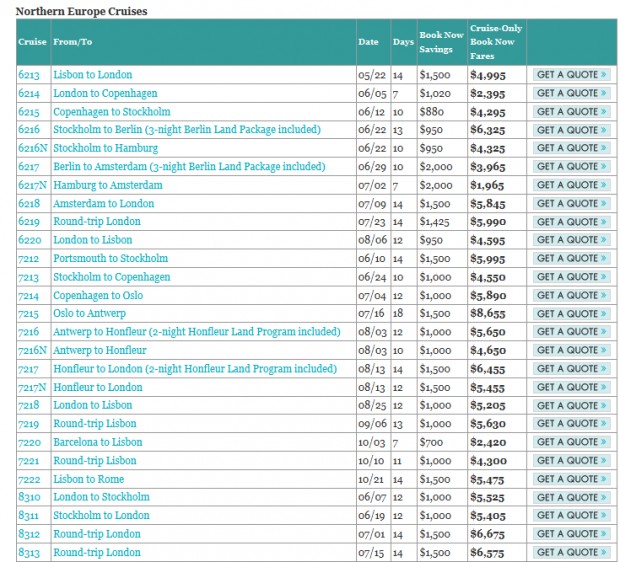Request quote for cruise 7217N Honfleur to London
The width and height of the screenshot is (620, 562).
tap(571, 387)
